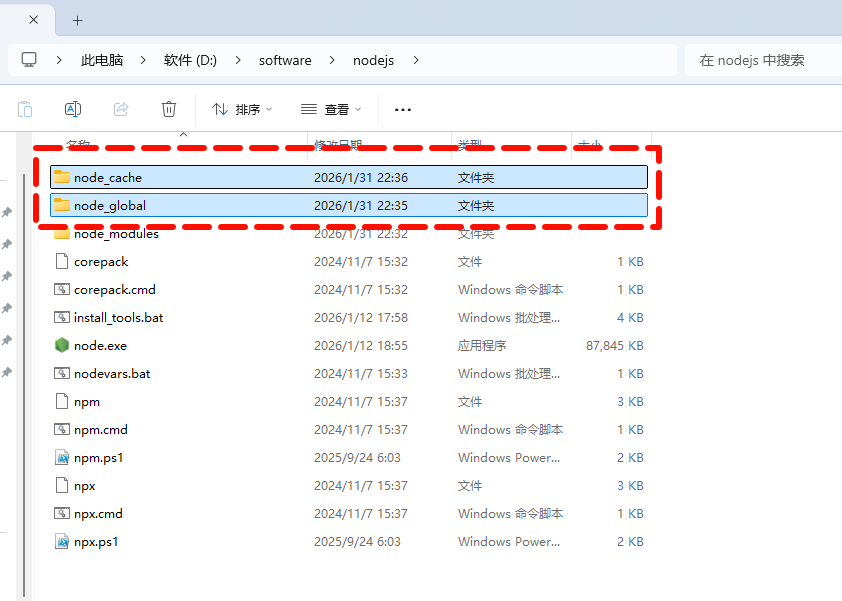Viewport: 842px width, 601px height.
Task: Select the nodevars.bat file
Action: [349, 373]
